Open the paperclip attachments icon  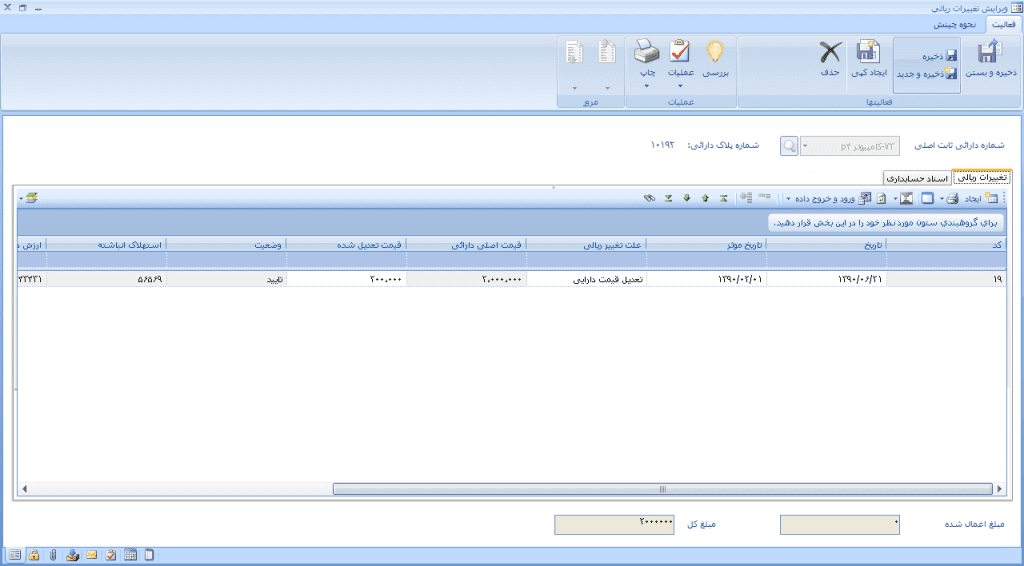pos(52,555)
